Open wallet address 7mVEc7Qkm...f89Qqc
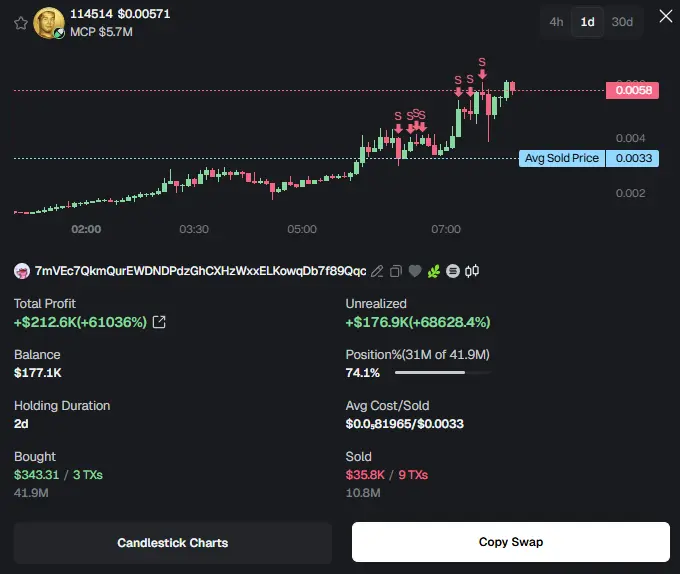This screenshot has height=574, width=680. (x=200, y=271)
